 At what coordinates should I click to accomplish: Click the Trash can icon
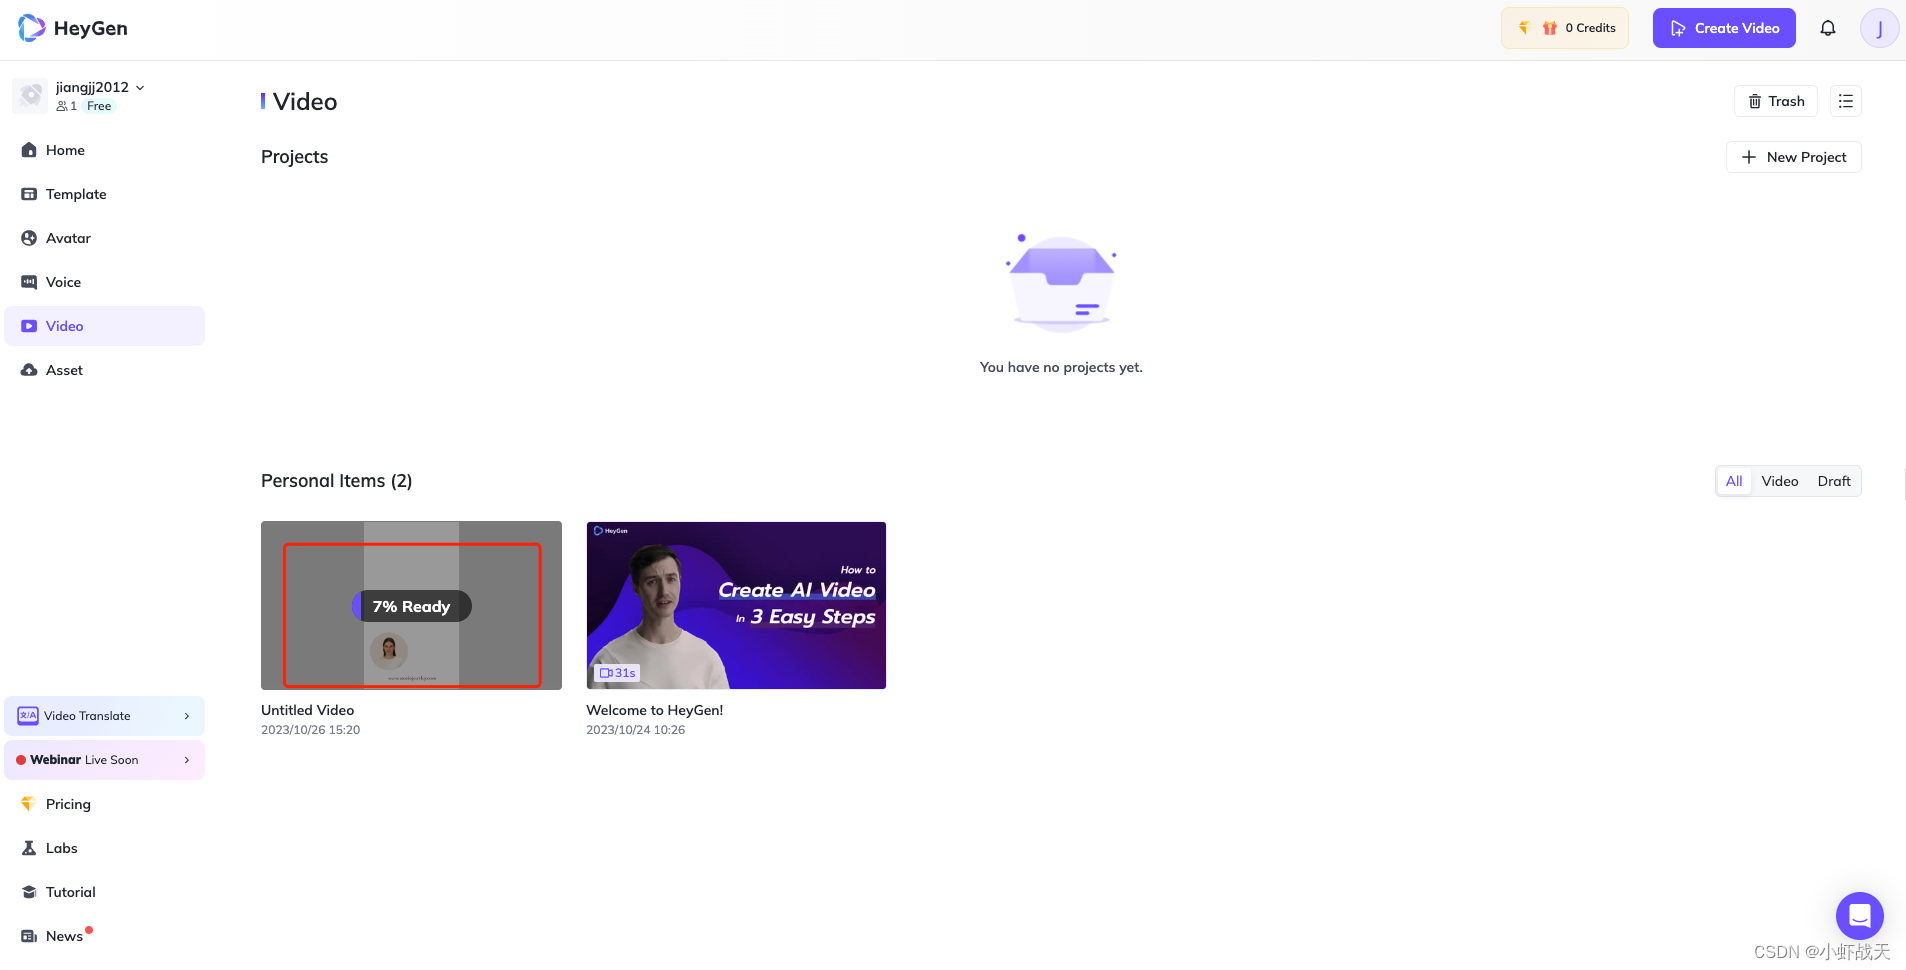1755,101
